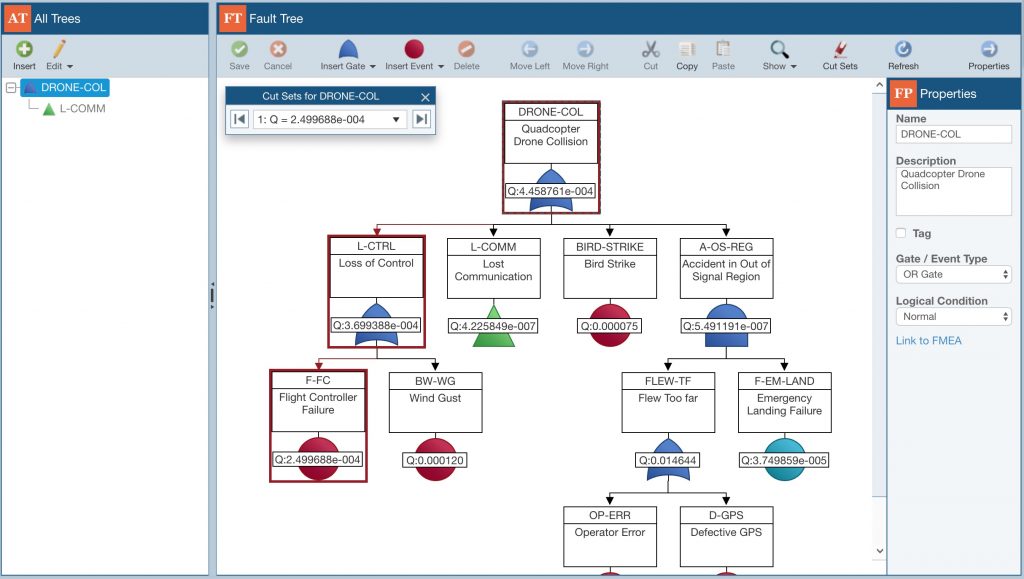Select the D-GPS Defective GPS box
This screenshot has width=1024, height=579.
pos(726,537)
